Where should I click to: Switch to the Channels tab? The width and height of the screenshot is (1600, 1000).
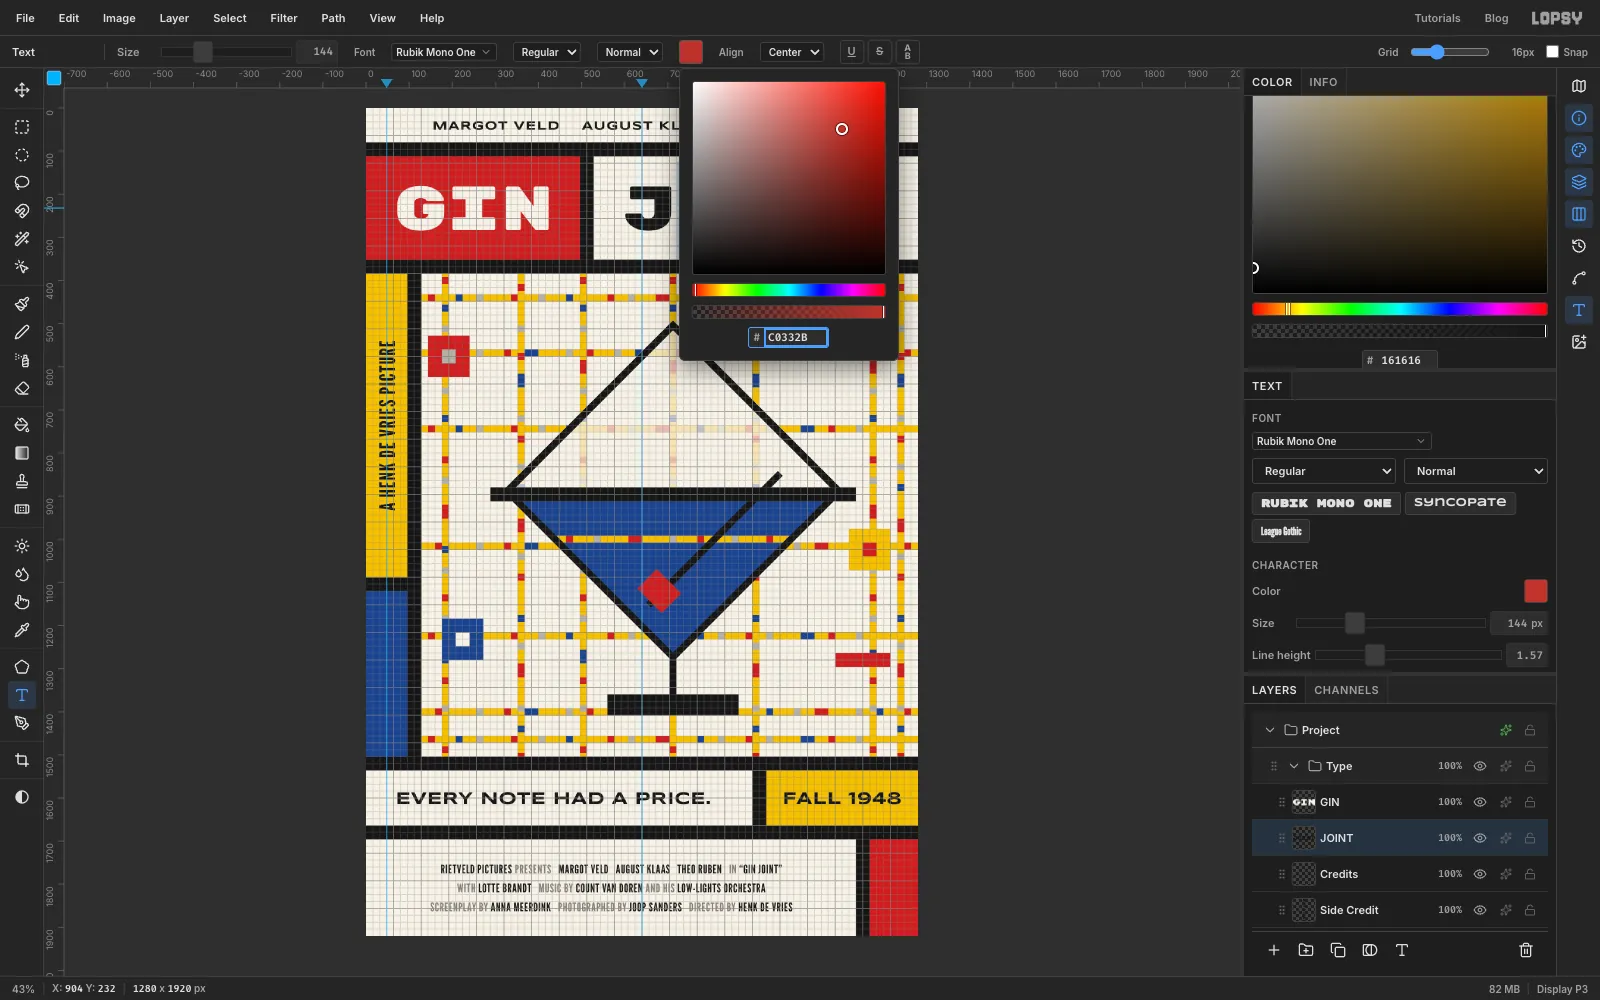coord(1346,690)
